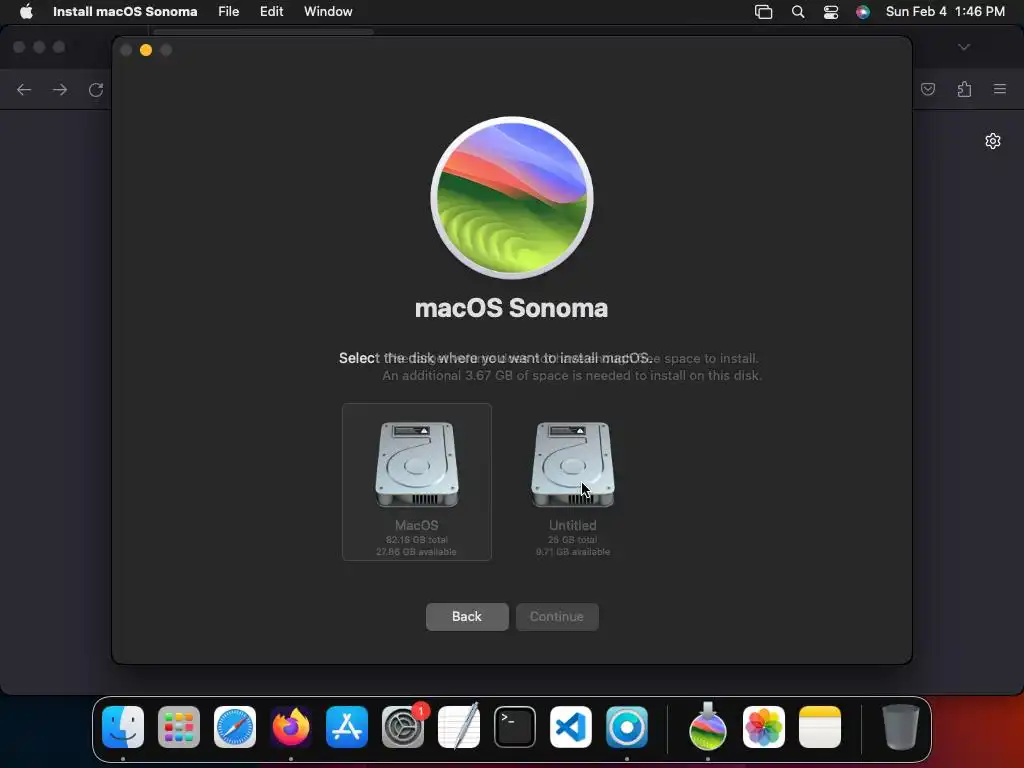
Task: Click Install macOS Sonoma icon in Dock
Action: [x=708, y=727]
